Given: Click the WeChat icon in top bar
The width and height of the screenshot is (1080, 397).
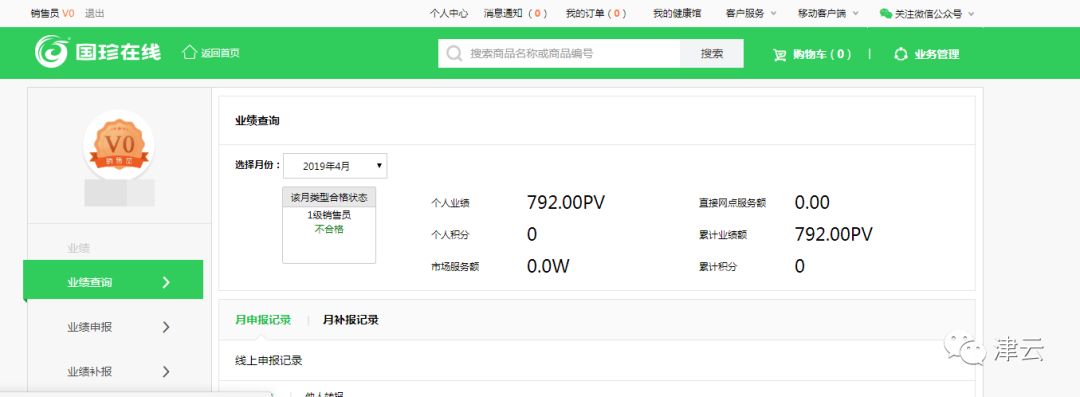Looking at the screenshot, I should (x=886, y=13).
